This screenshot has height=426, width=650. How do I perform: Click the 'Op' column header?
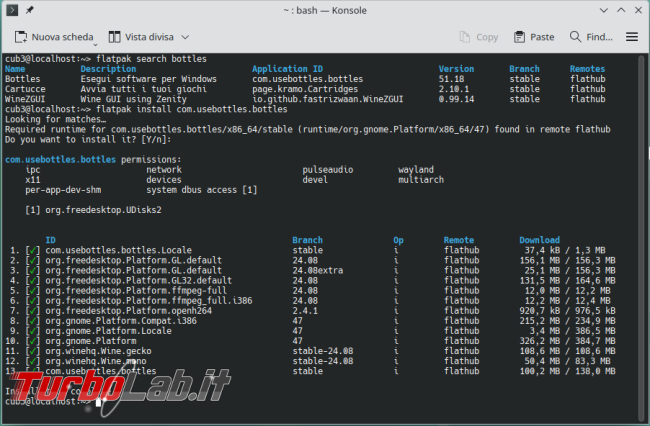[398, 240]
